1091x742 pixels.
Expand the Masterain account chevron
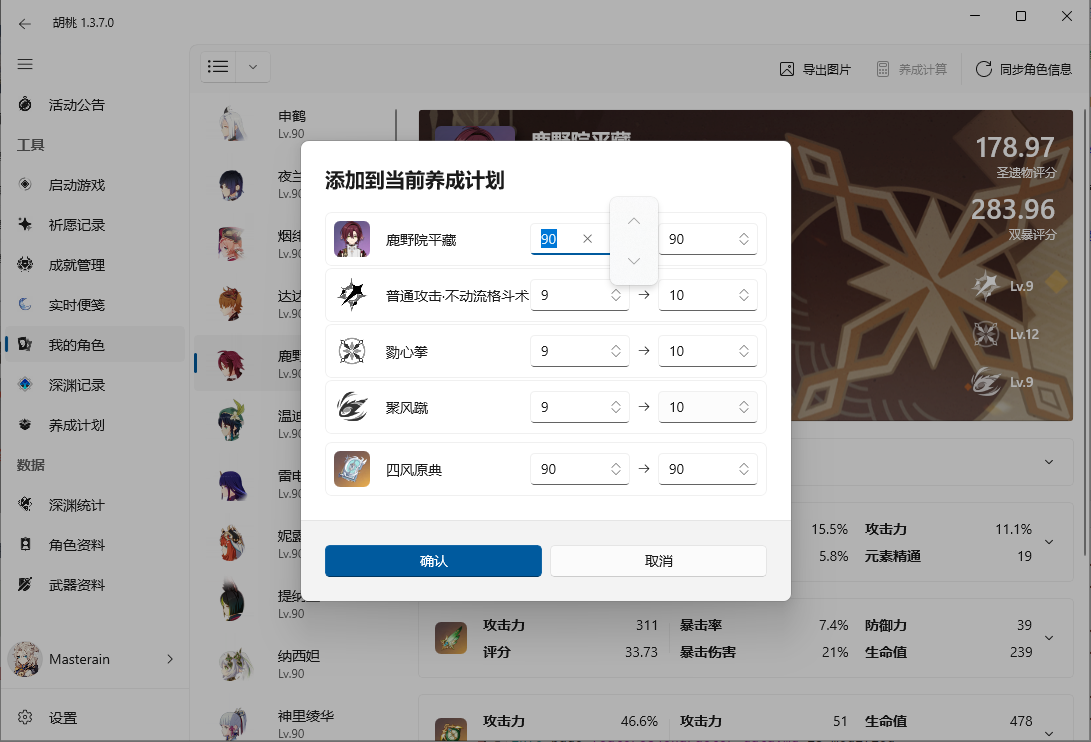pyautogui.click(x=170, y=659)
